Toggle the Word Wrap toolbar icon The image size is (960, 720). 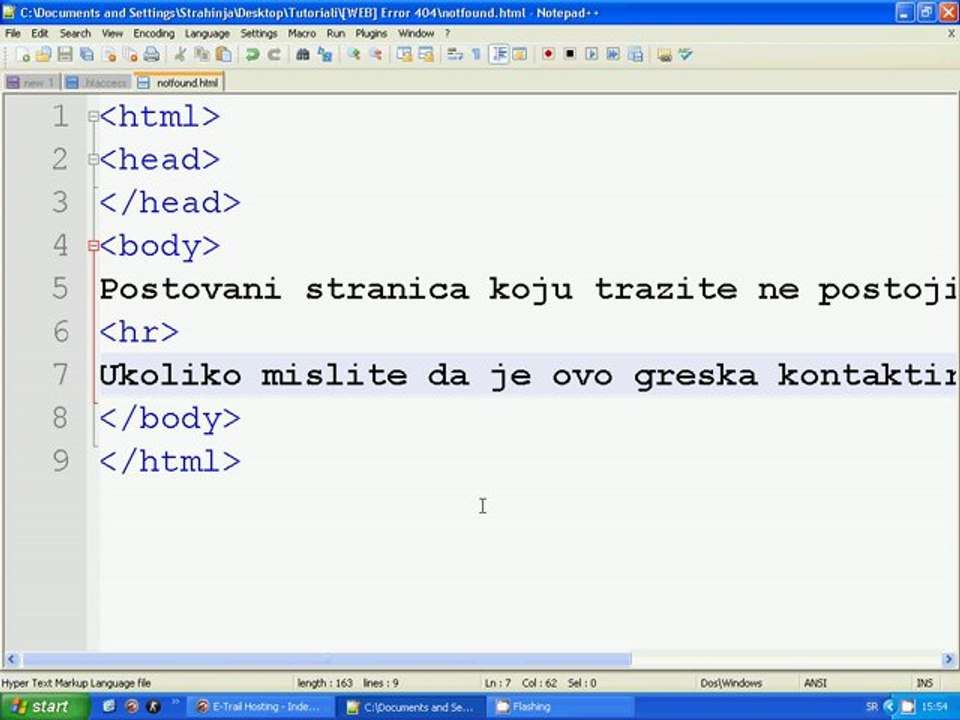pyautogui.click(x=455, y=54)
